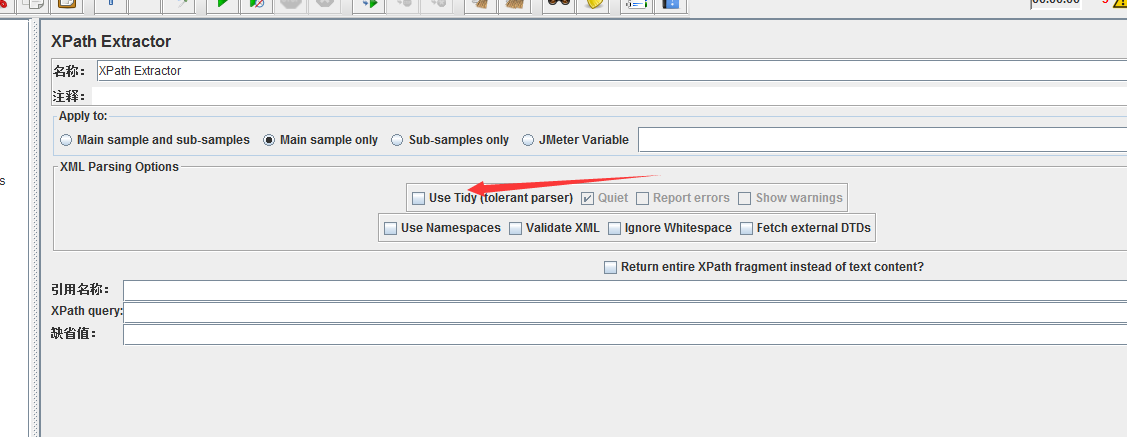The width and height of the screenshot is (1127, 437).
Task: Click the 注释 comment input field
Action: [610, 96]
